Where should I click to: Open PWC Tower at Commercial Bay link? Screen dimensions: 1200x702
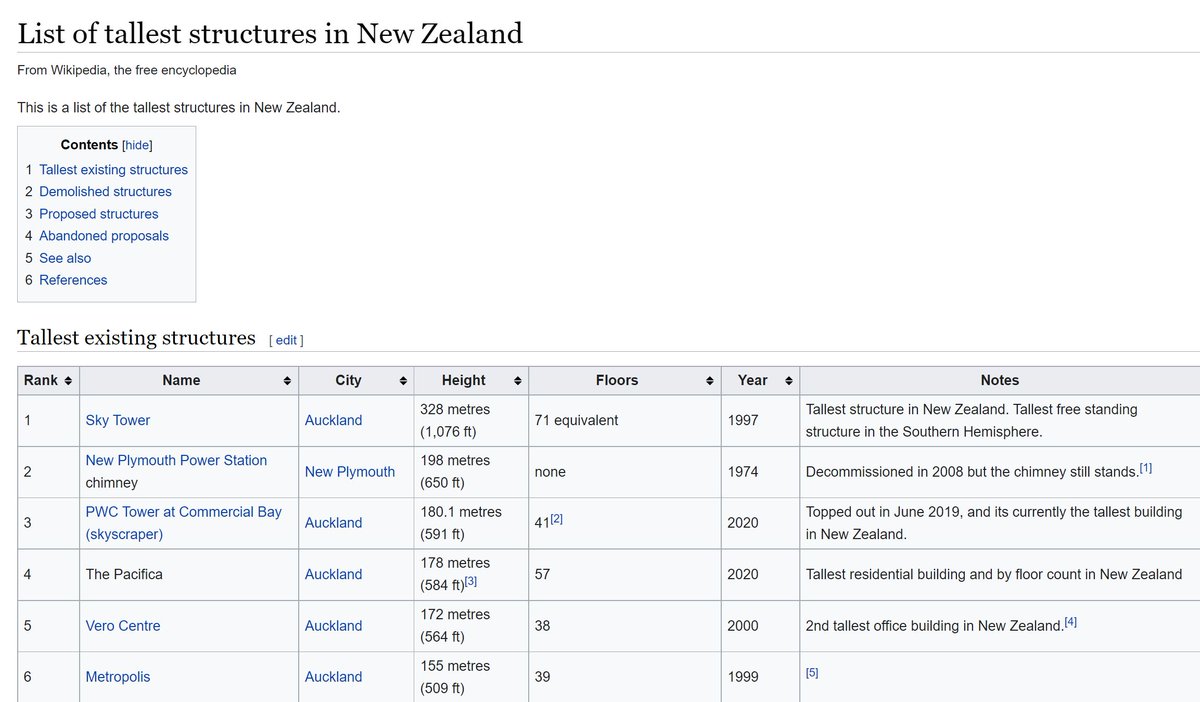(x=184, y=523)
